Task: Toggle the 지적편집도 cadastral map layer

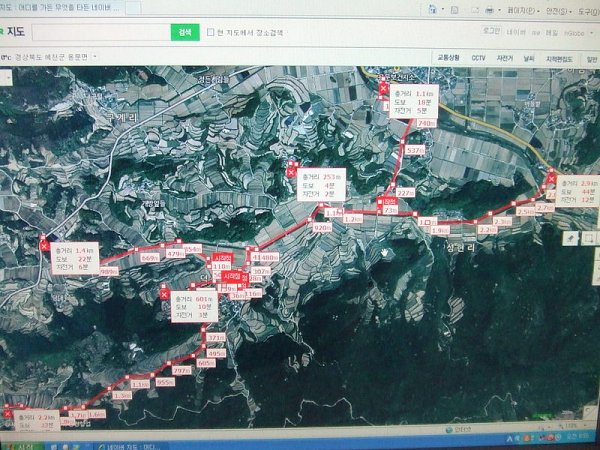Action: pyautogui.click(x=559, y=59)
